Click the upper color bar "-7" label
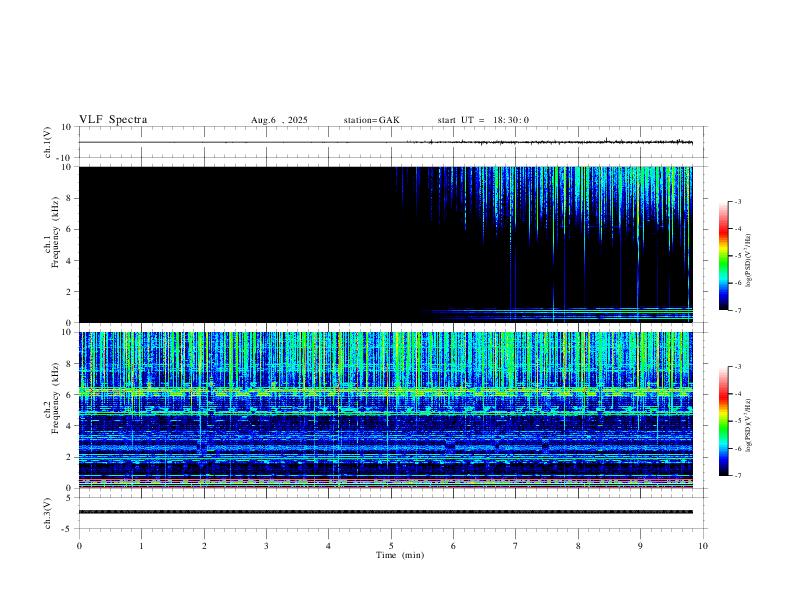 (737, 310)
